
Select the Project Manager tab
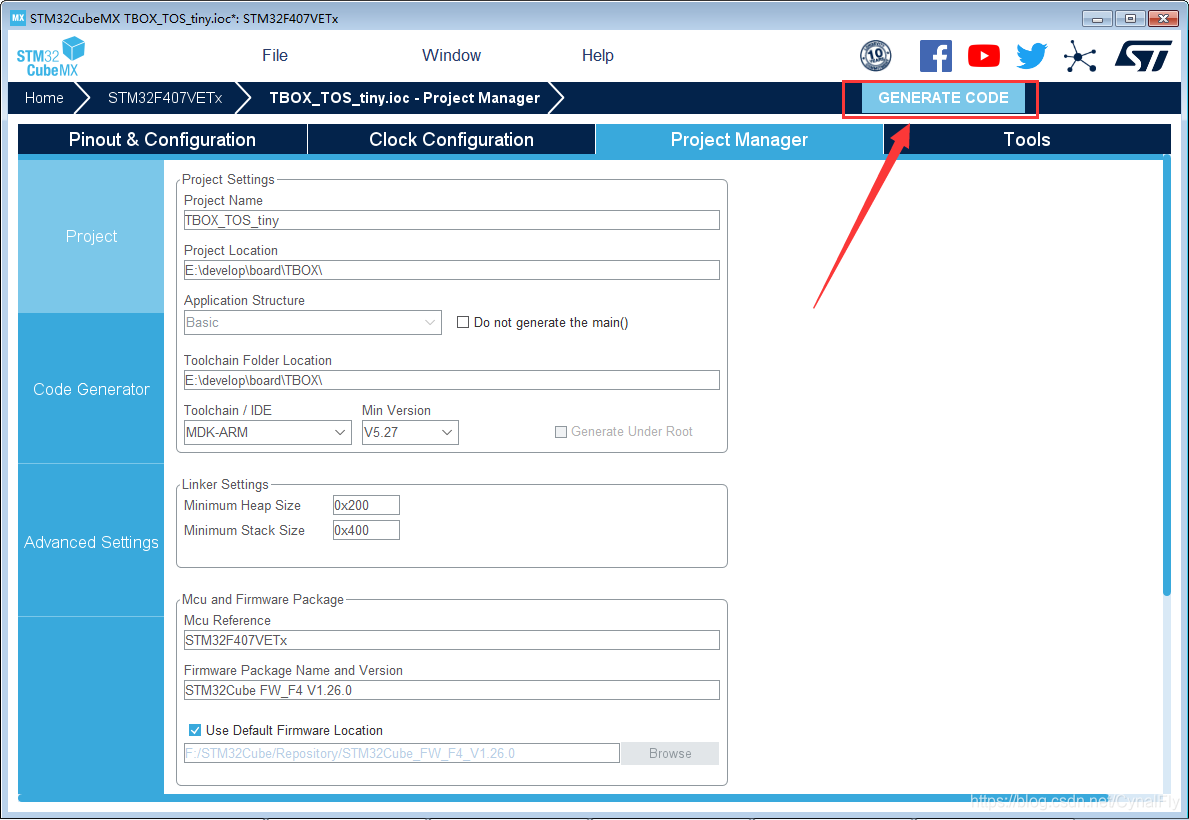(x=739, y=140)
